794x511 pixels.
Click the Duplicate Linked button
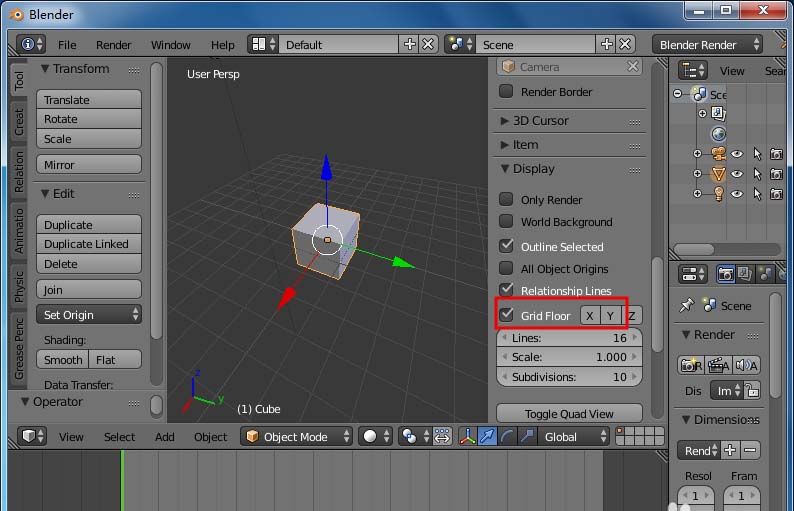[x=88, y=244]
